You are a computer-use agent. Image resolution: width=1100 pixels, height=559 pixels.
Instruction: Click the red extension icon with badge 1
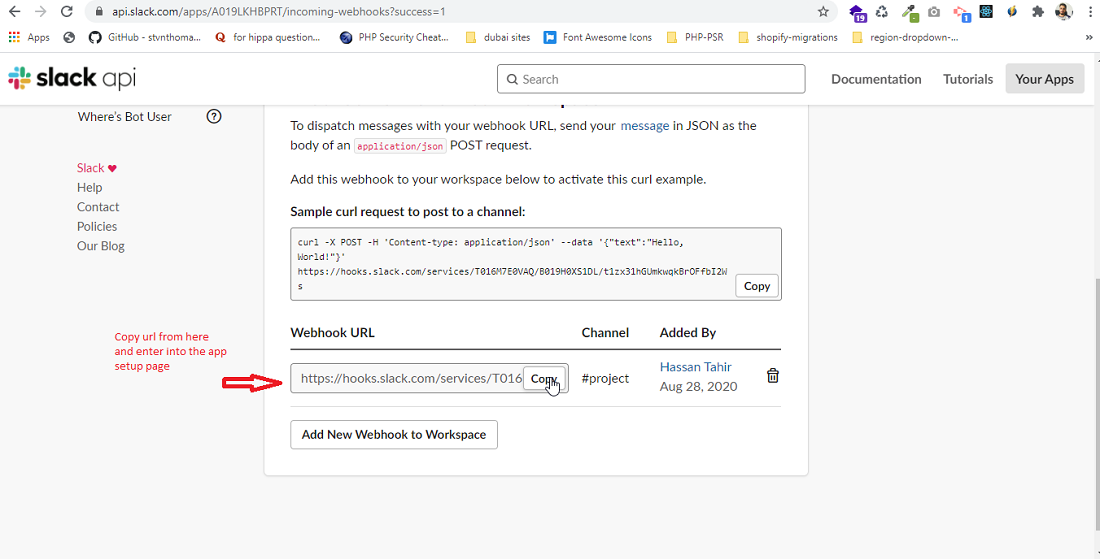(960, 13)
